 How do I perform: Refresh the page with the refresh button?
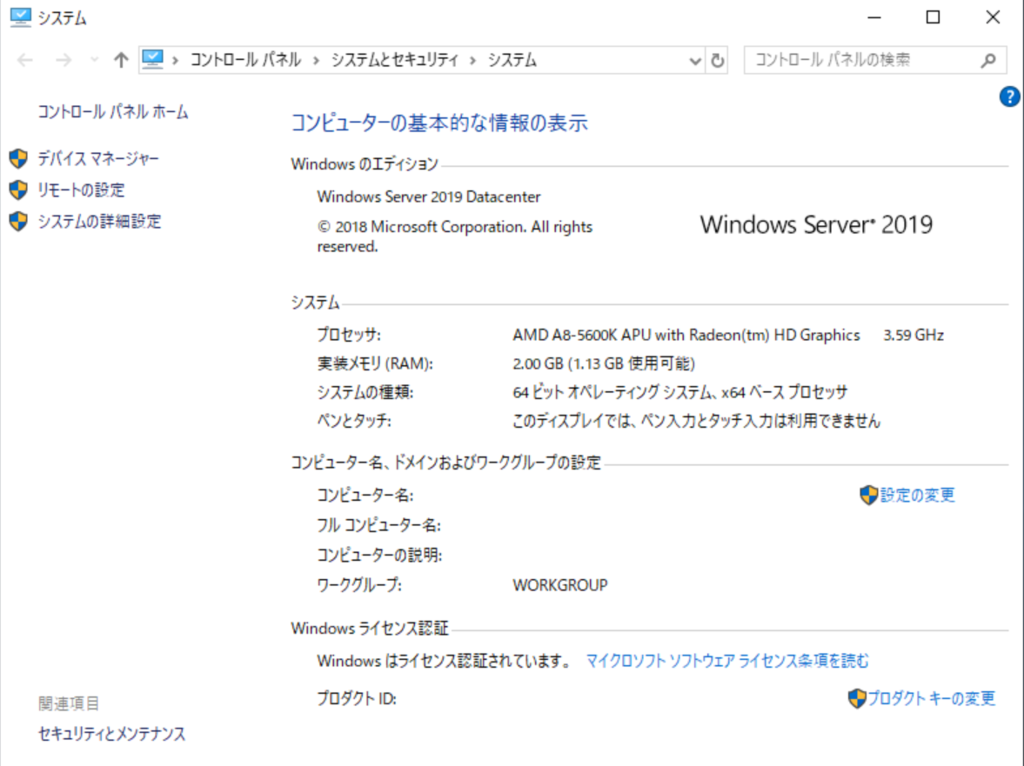pos(717,61)
